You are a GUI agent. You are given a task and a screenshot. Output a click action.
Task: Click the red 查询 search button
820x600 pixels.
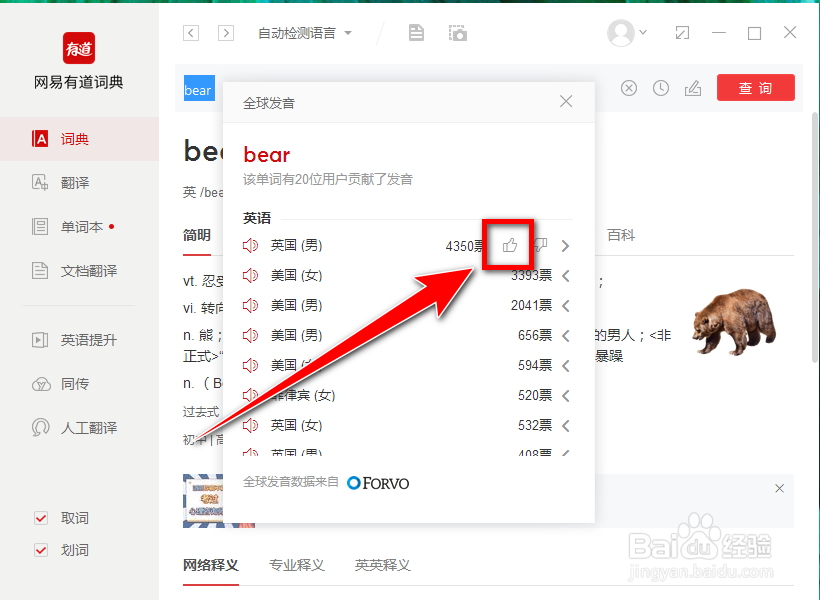coord(756,87)
